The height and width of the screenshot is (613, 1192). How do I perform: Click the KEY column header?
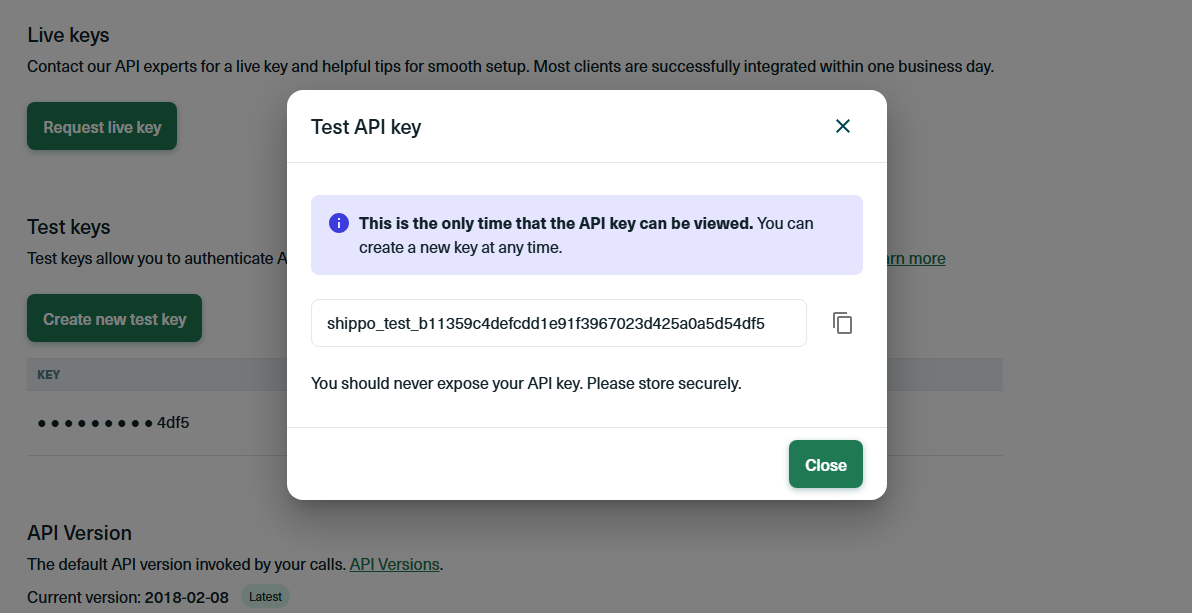point(49,375)
